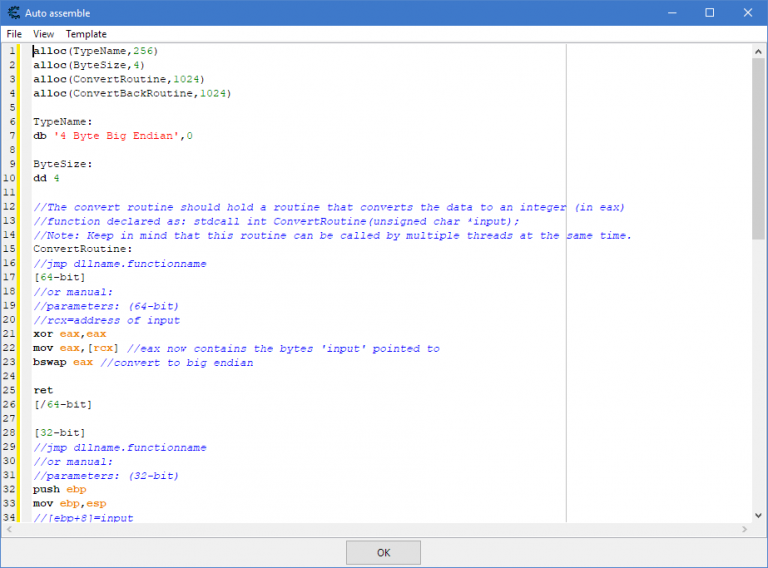Maximize the Auto assemble window
Image resolution: width=768 pixels, height=568 pixels.
(709, 13)
